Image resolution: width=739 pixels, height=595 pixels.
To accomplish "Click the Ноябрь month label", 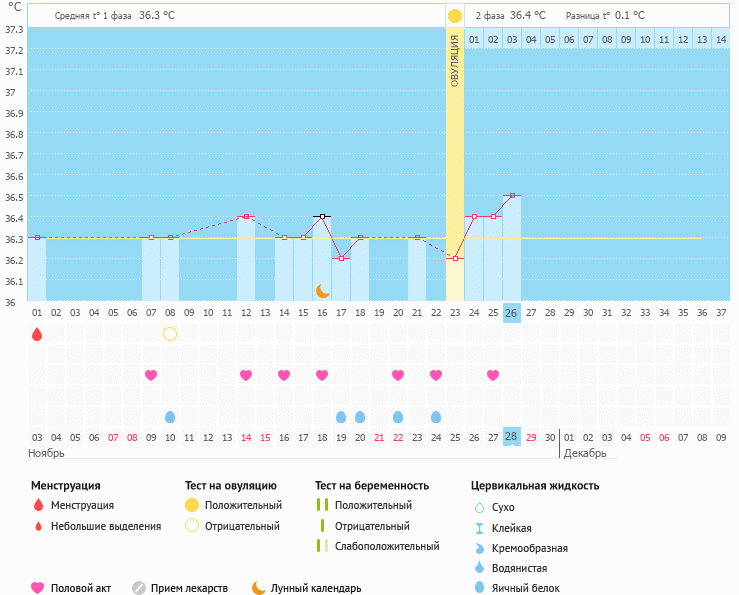I will coord(47,453).
